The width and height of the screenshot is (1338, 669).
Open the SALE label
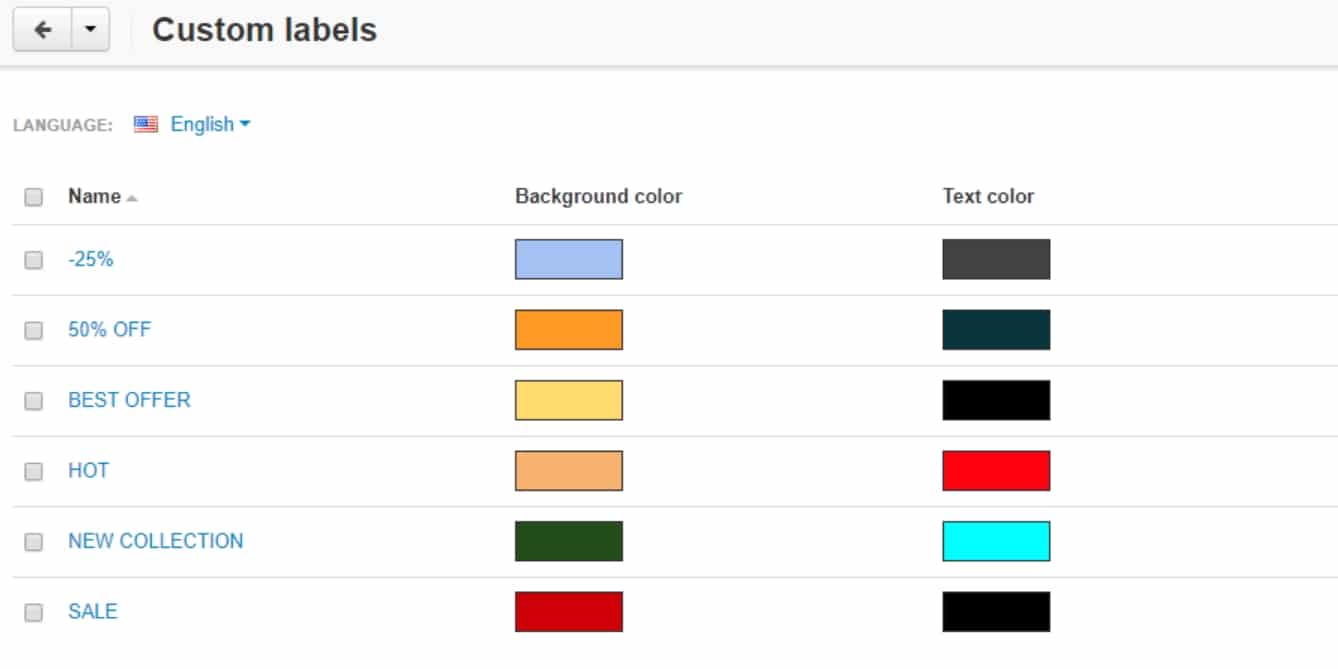click(93, 611)
